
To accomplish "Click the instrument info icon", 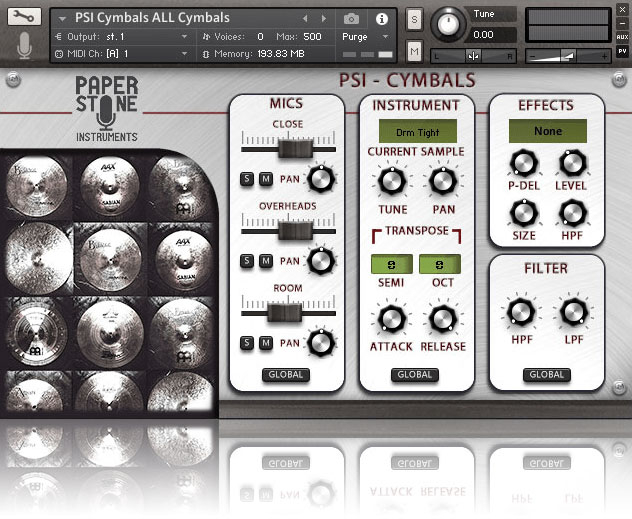I will point(381,18).
